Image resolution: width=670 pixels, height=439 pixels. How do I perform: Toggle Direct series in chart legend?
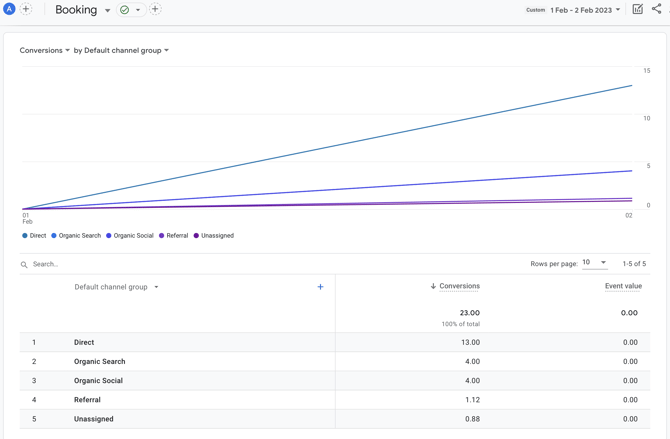(34, 236)
